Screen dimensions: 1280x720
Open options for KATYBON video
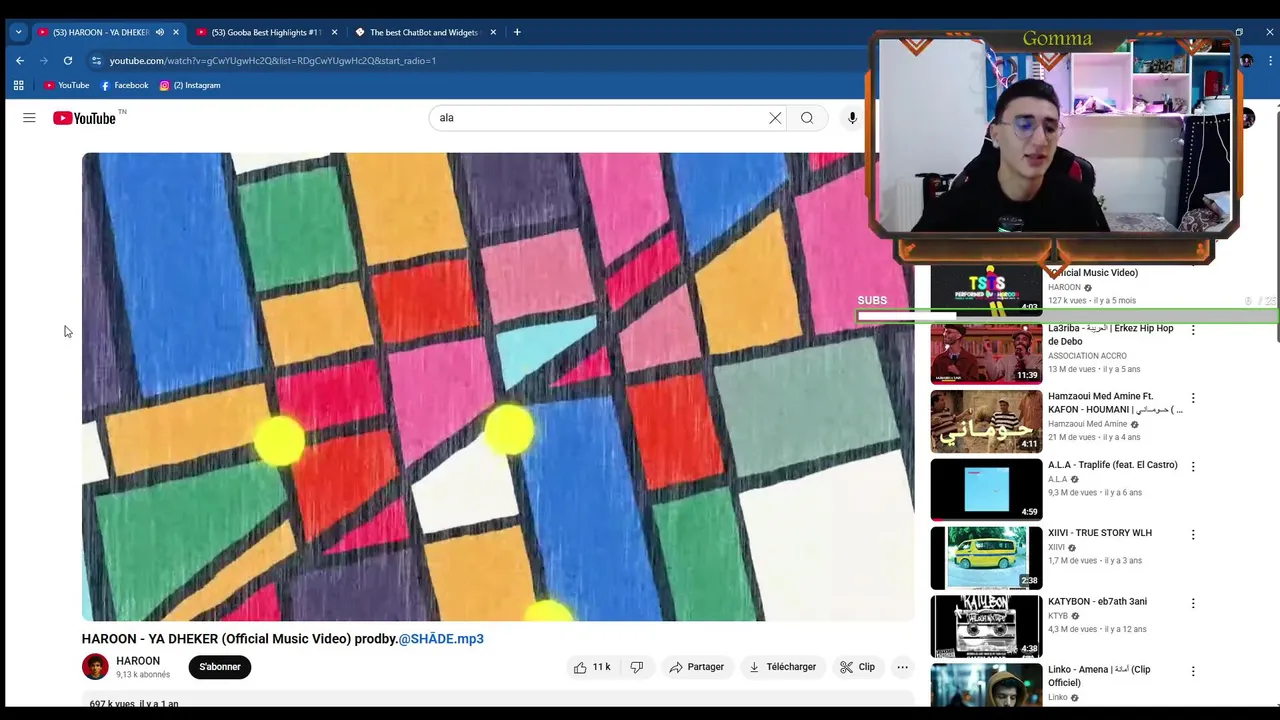[1193, 603]
